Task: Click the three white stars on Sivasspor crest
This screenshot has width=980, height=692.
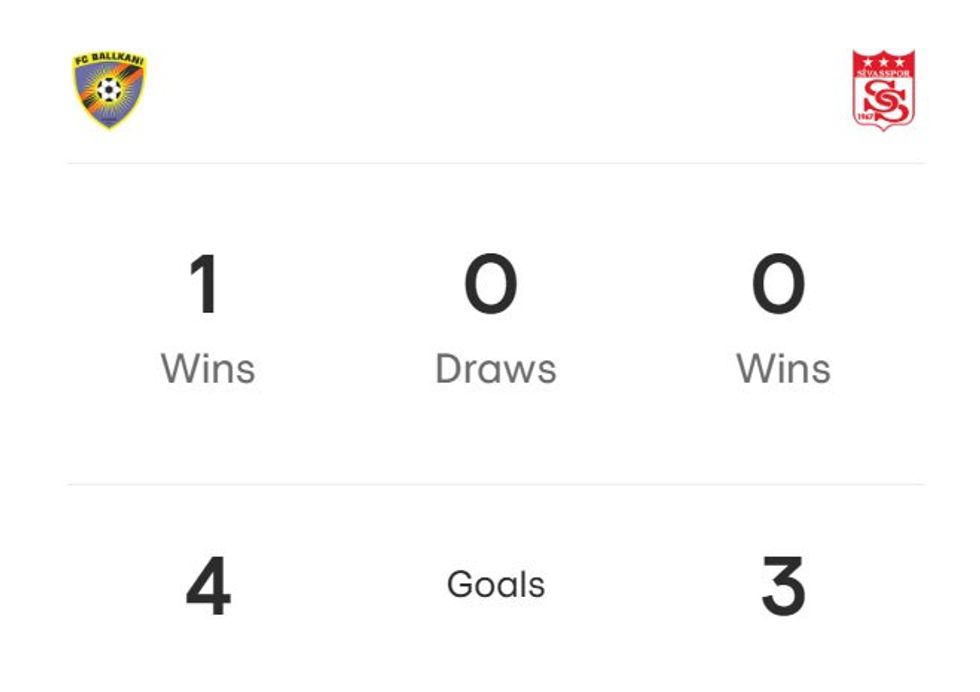Action: pyautogui.click(x=883, y=60)
